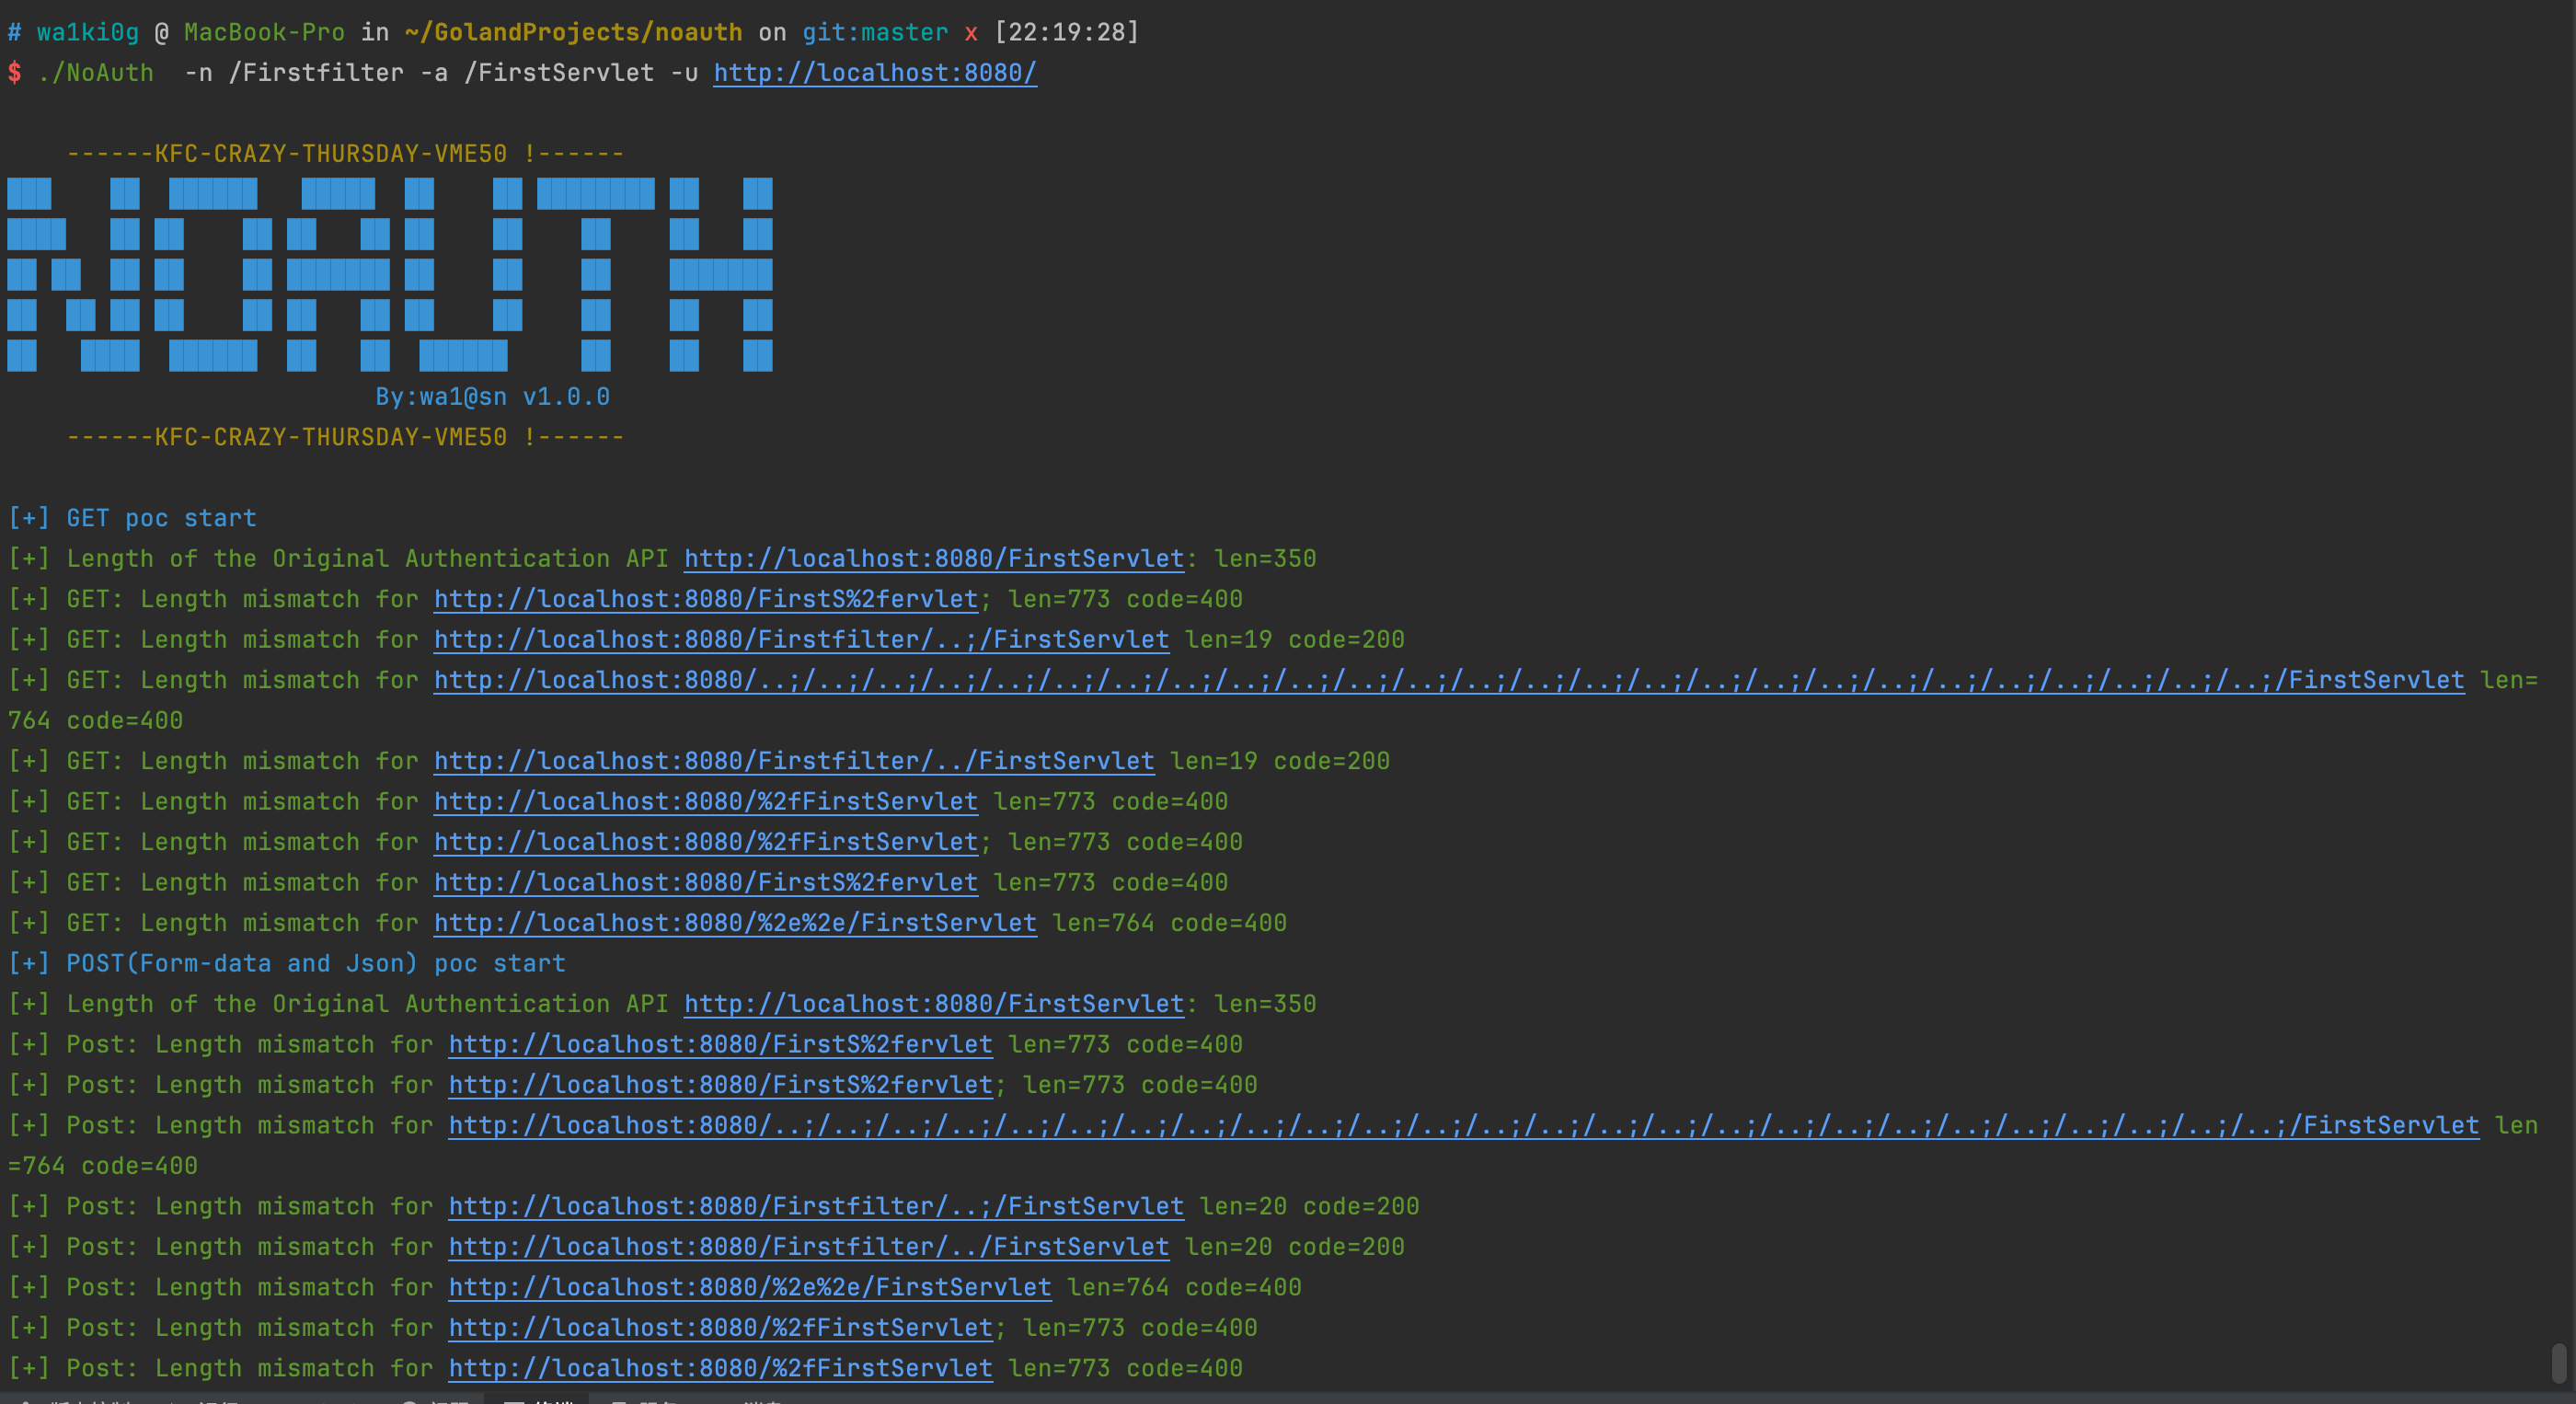Open the localhost:8080 URL in the NoAuth command
This screenshot has height=1404, width=2576.
coord(874,73)
